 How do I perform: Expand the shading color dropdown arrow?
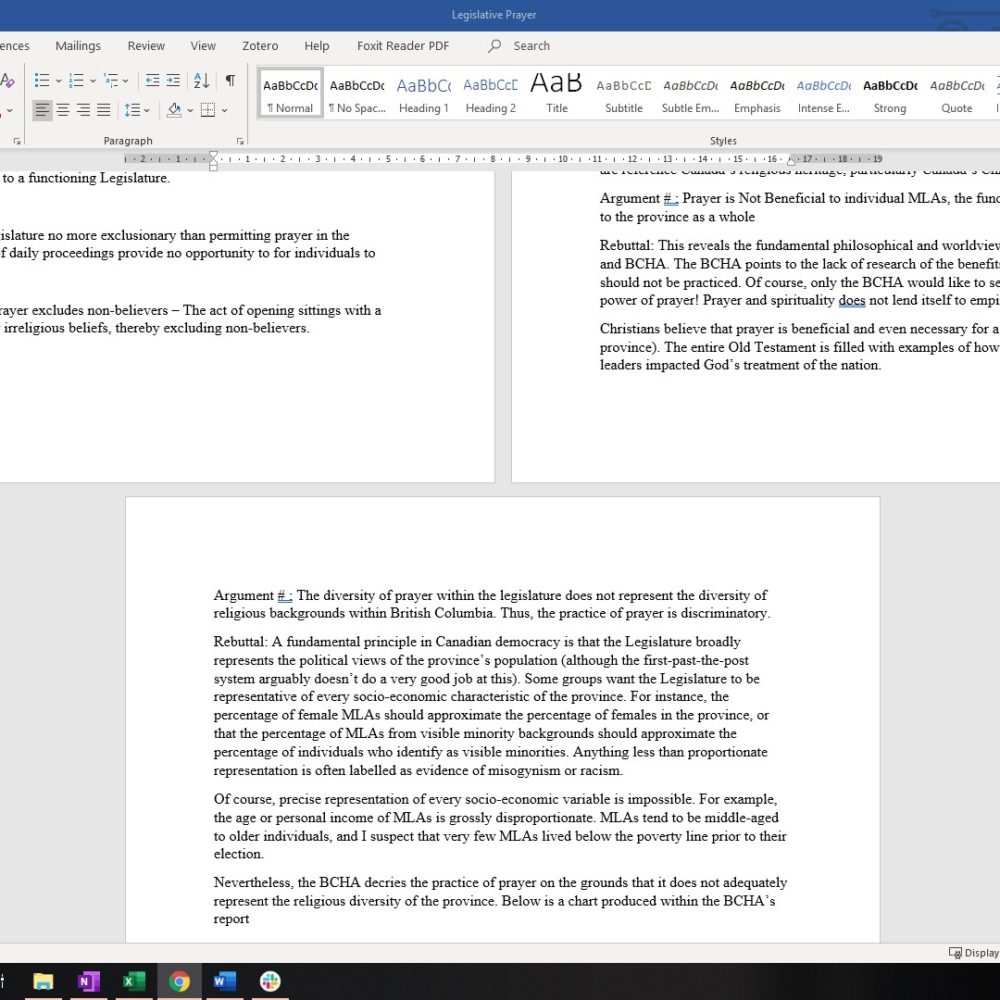click(189, 110)
